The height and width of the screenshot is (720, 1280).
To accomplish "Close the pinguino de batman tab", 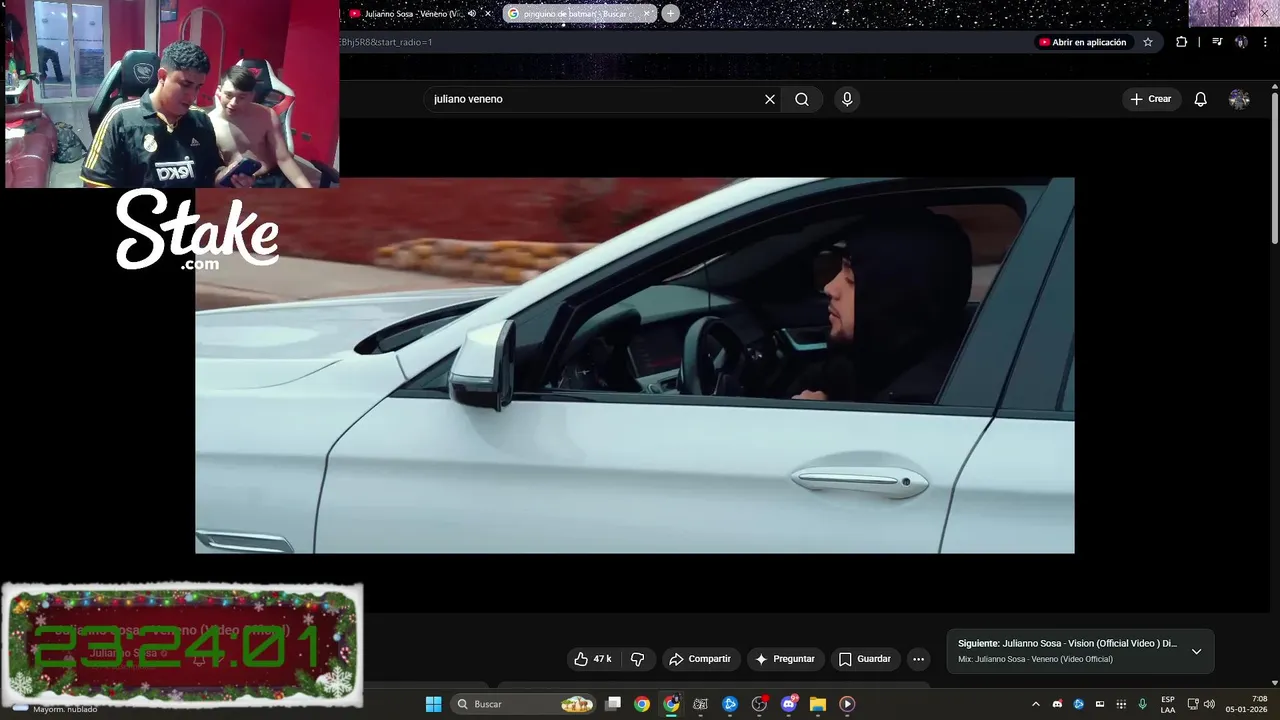I will 646,14.
